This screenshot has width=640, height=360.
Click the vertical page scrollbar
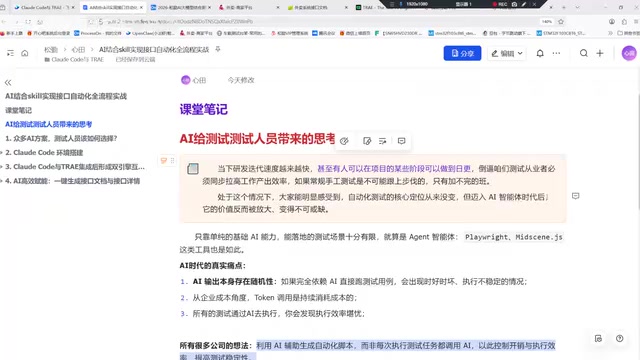[x=638, y=151]
